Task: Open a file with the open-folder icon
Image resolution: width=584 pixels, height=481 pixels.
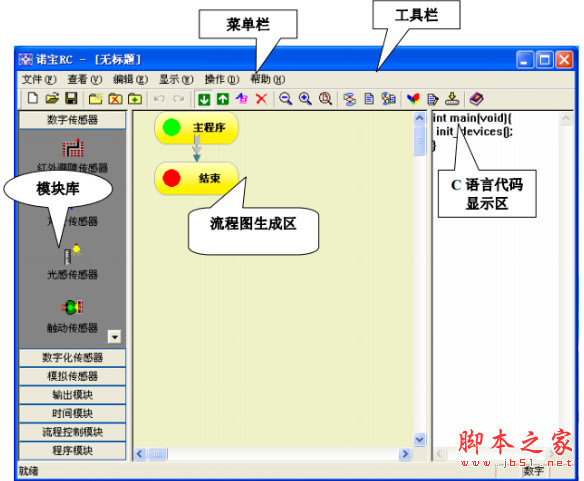Action: tap(52, 98)
